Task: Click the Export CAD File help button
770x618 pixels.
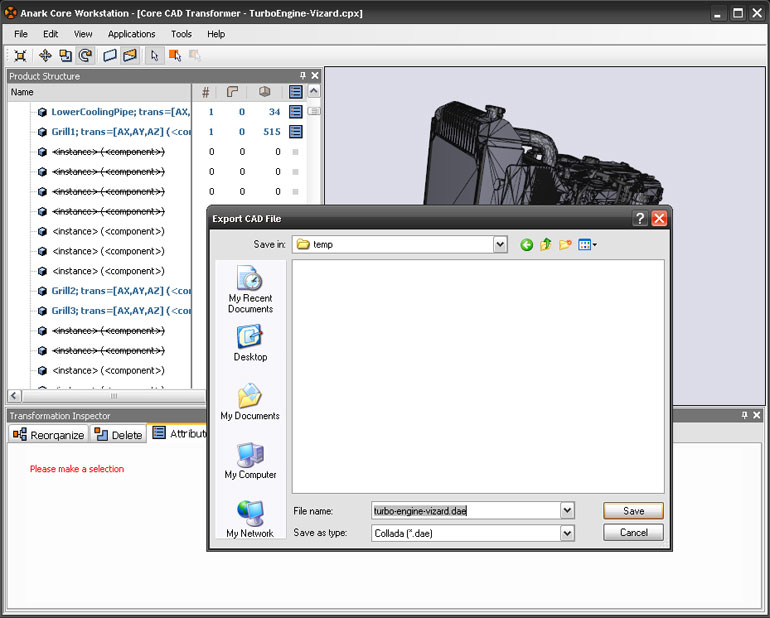Action: coord(640,219)
